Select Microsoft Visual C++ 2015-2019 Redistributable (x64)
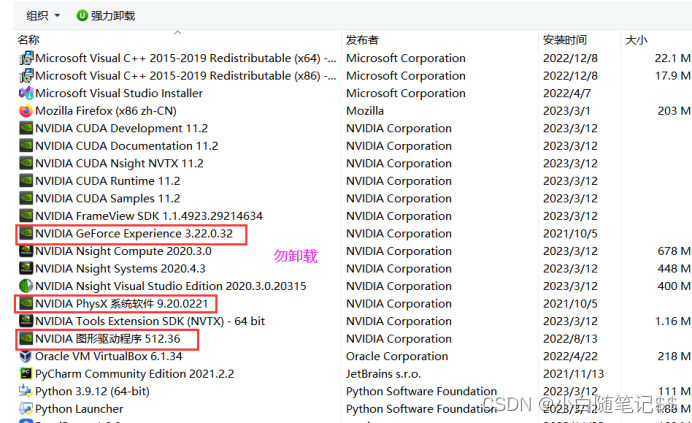 (x=186, y=58)
